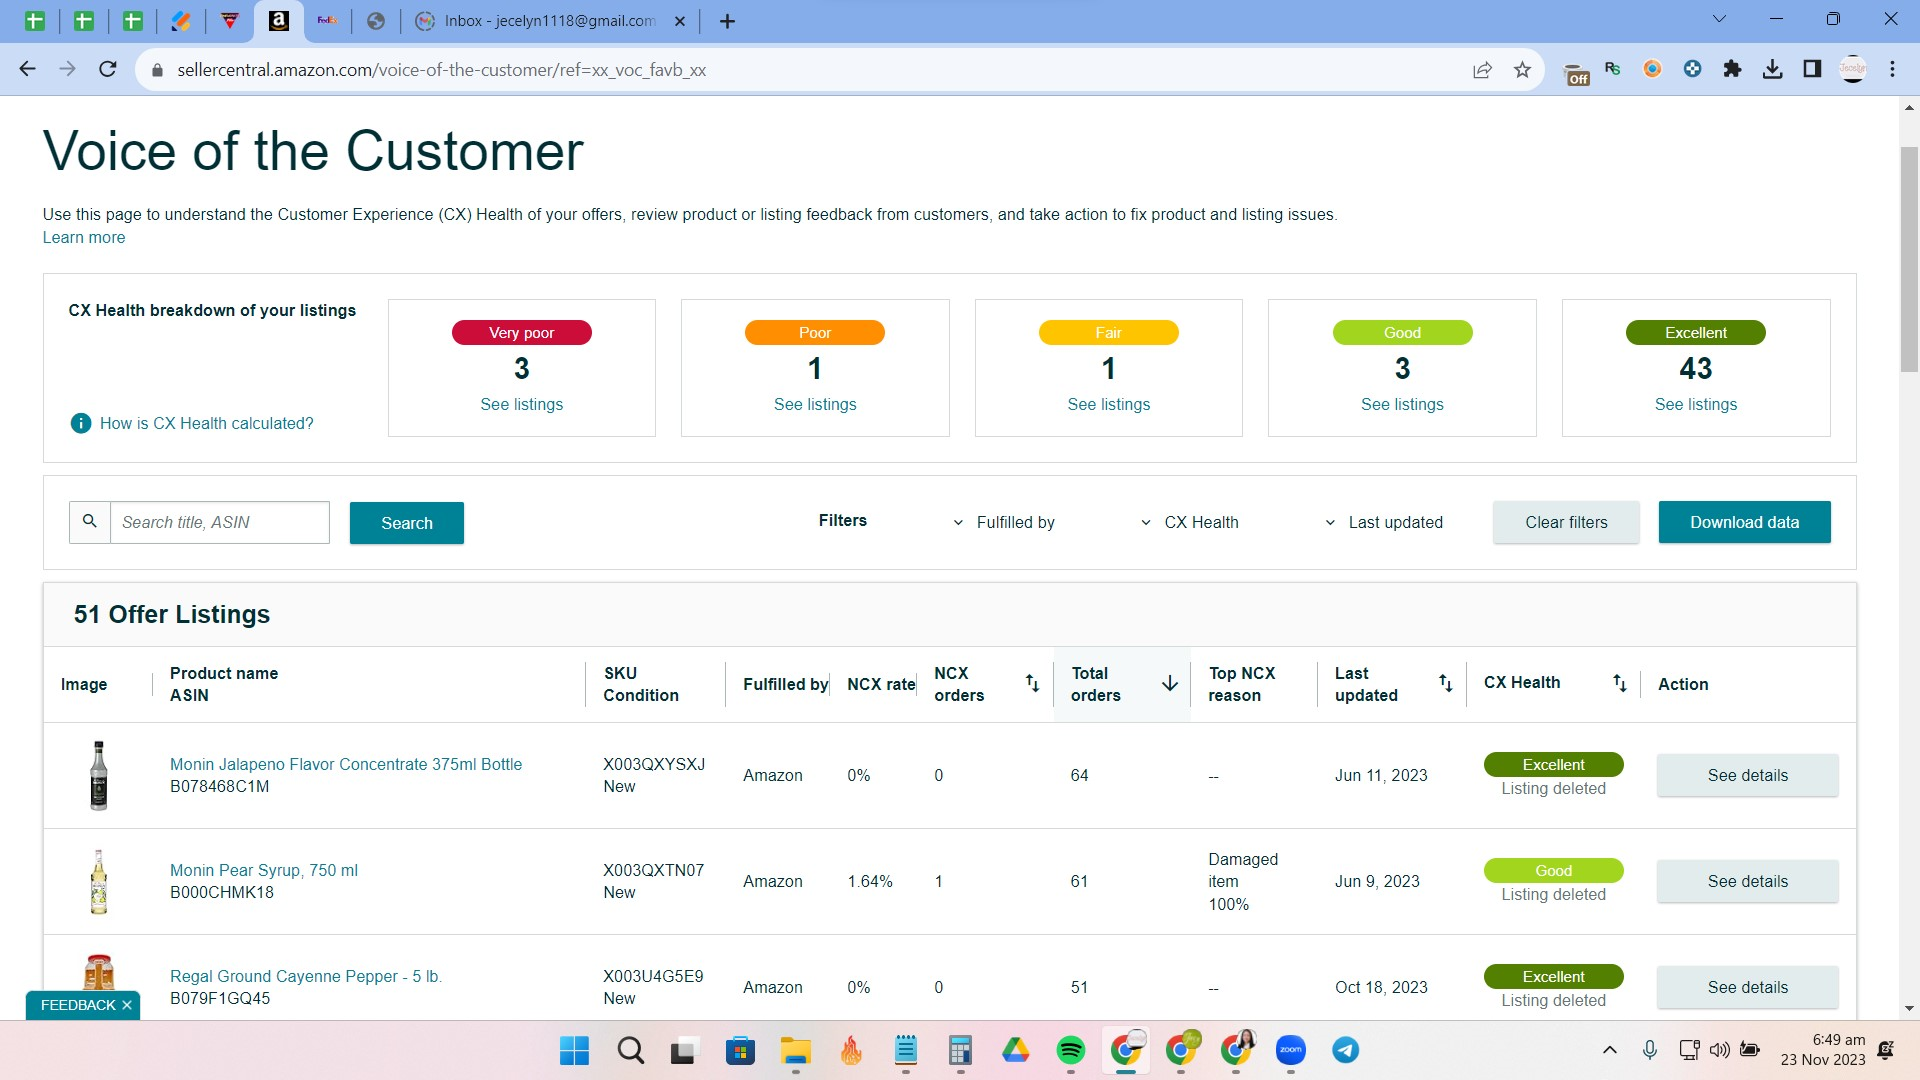1920x1080 pixels.
Task: Sort listings by CX Health
Action: tap(1619, 683)
